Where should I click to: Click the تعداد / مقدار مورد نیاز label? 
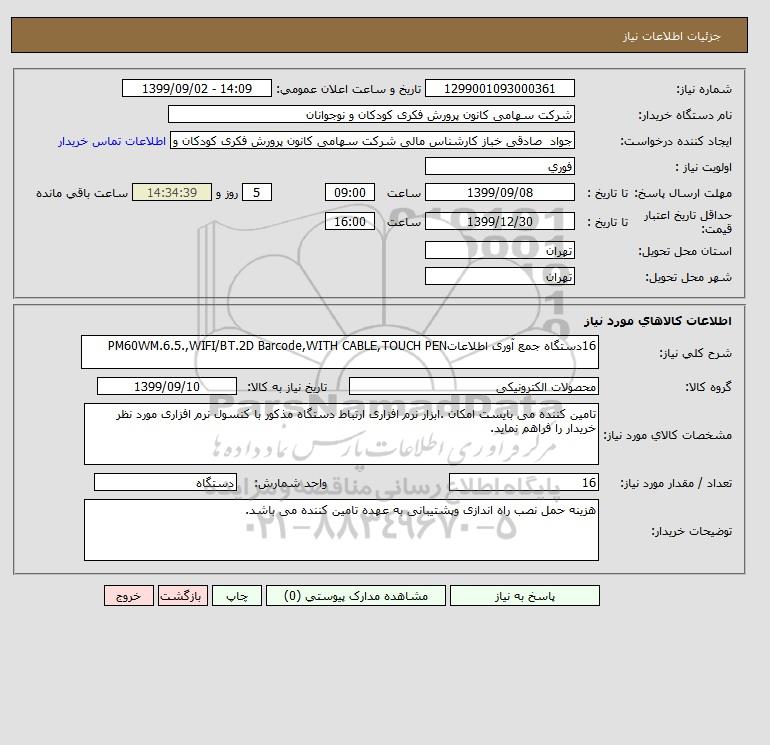point(676,483)
